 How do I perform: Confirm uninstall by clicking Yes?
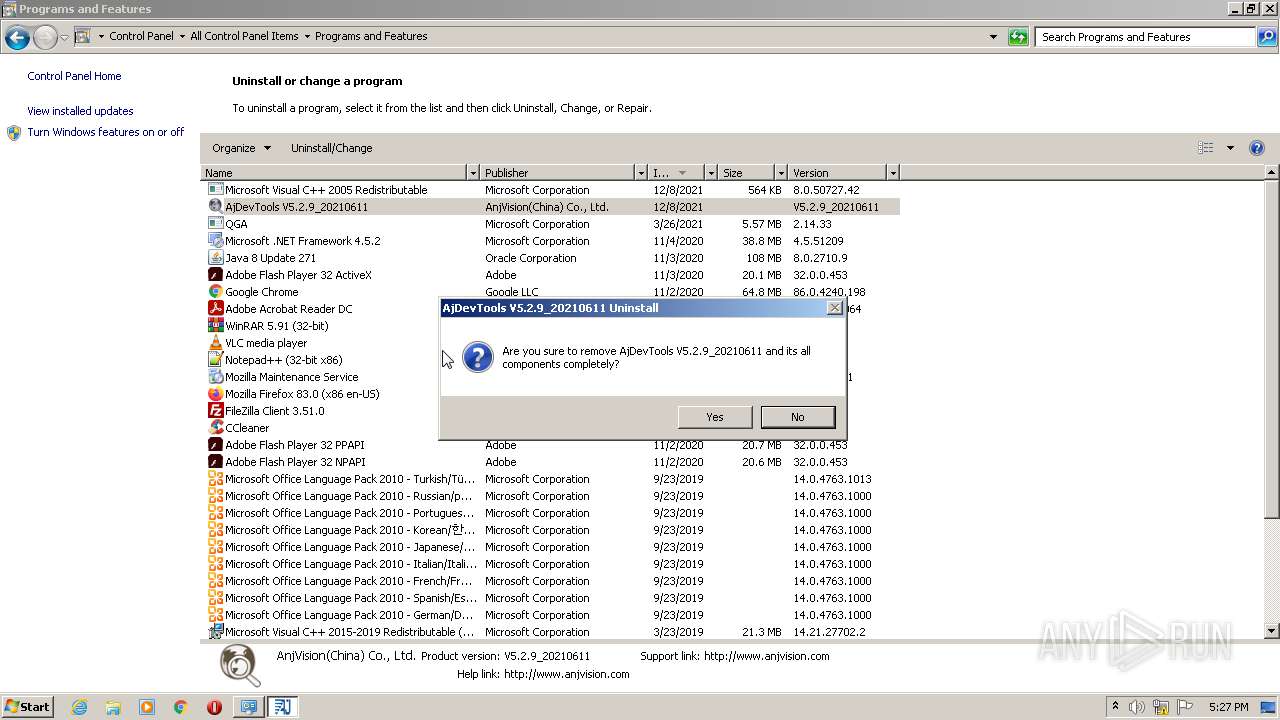coord(715,417)
